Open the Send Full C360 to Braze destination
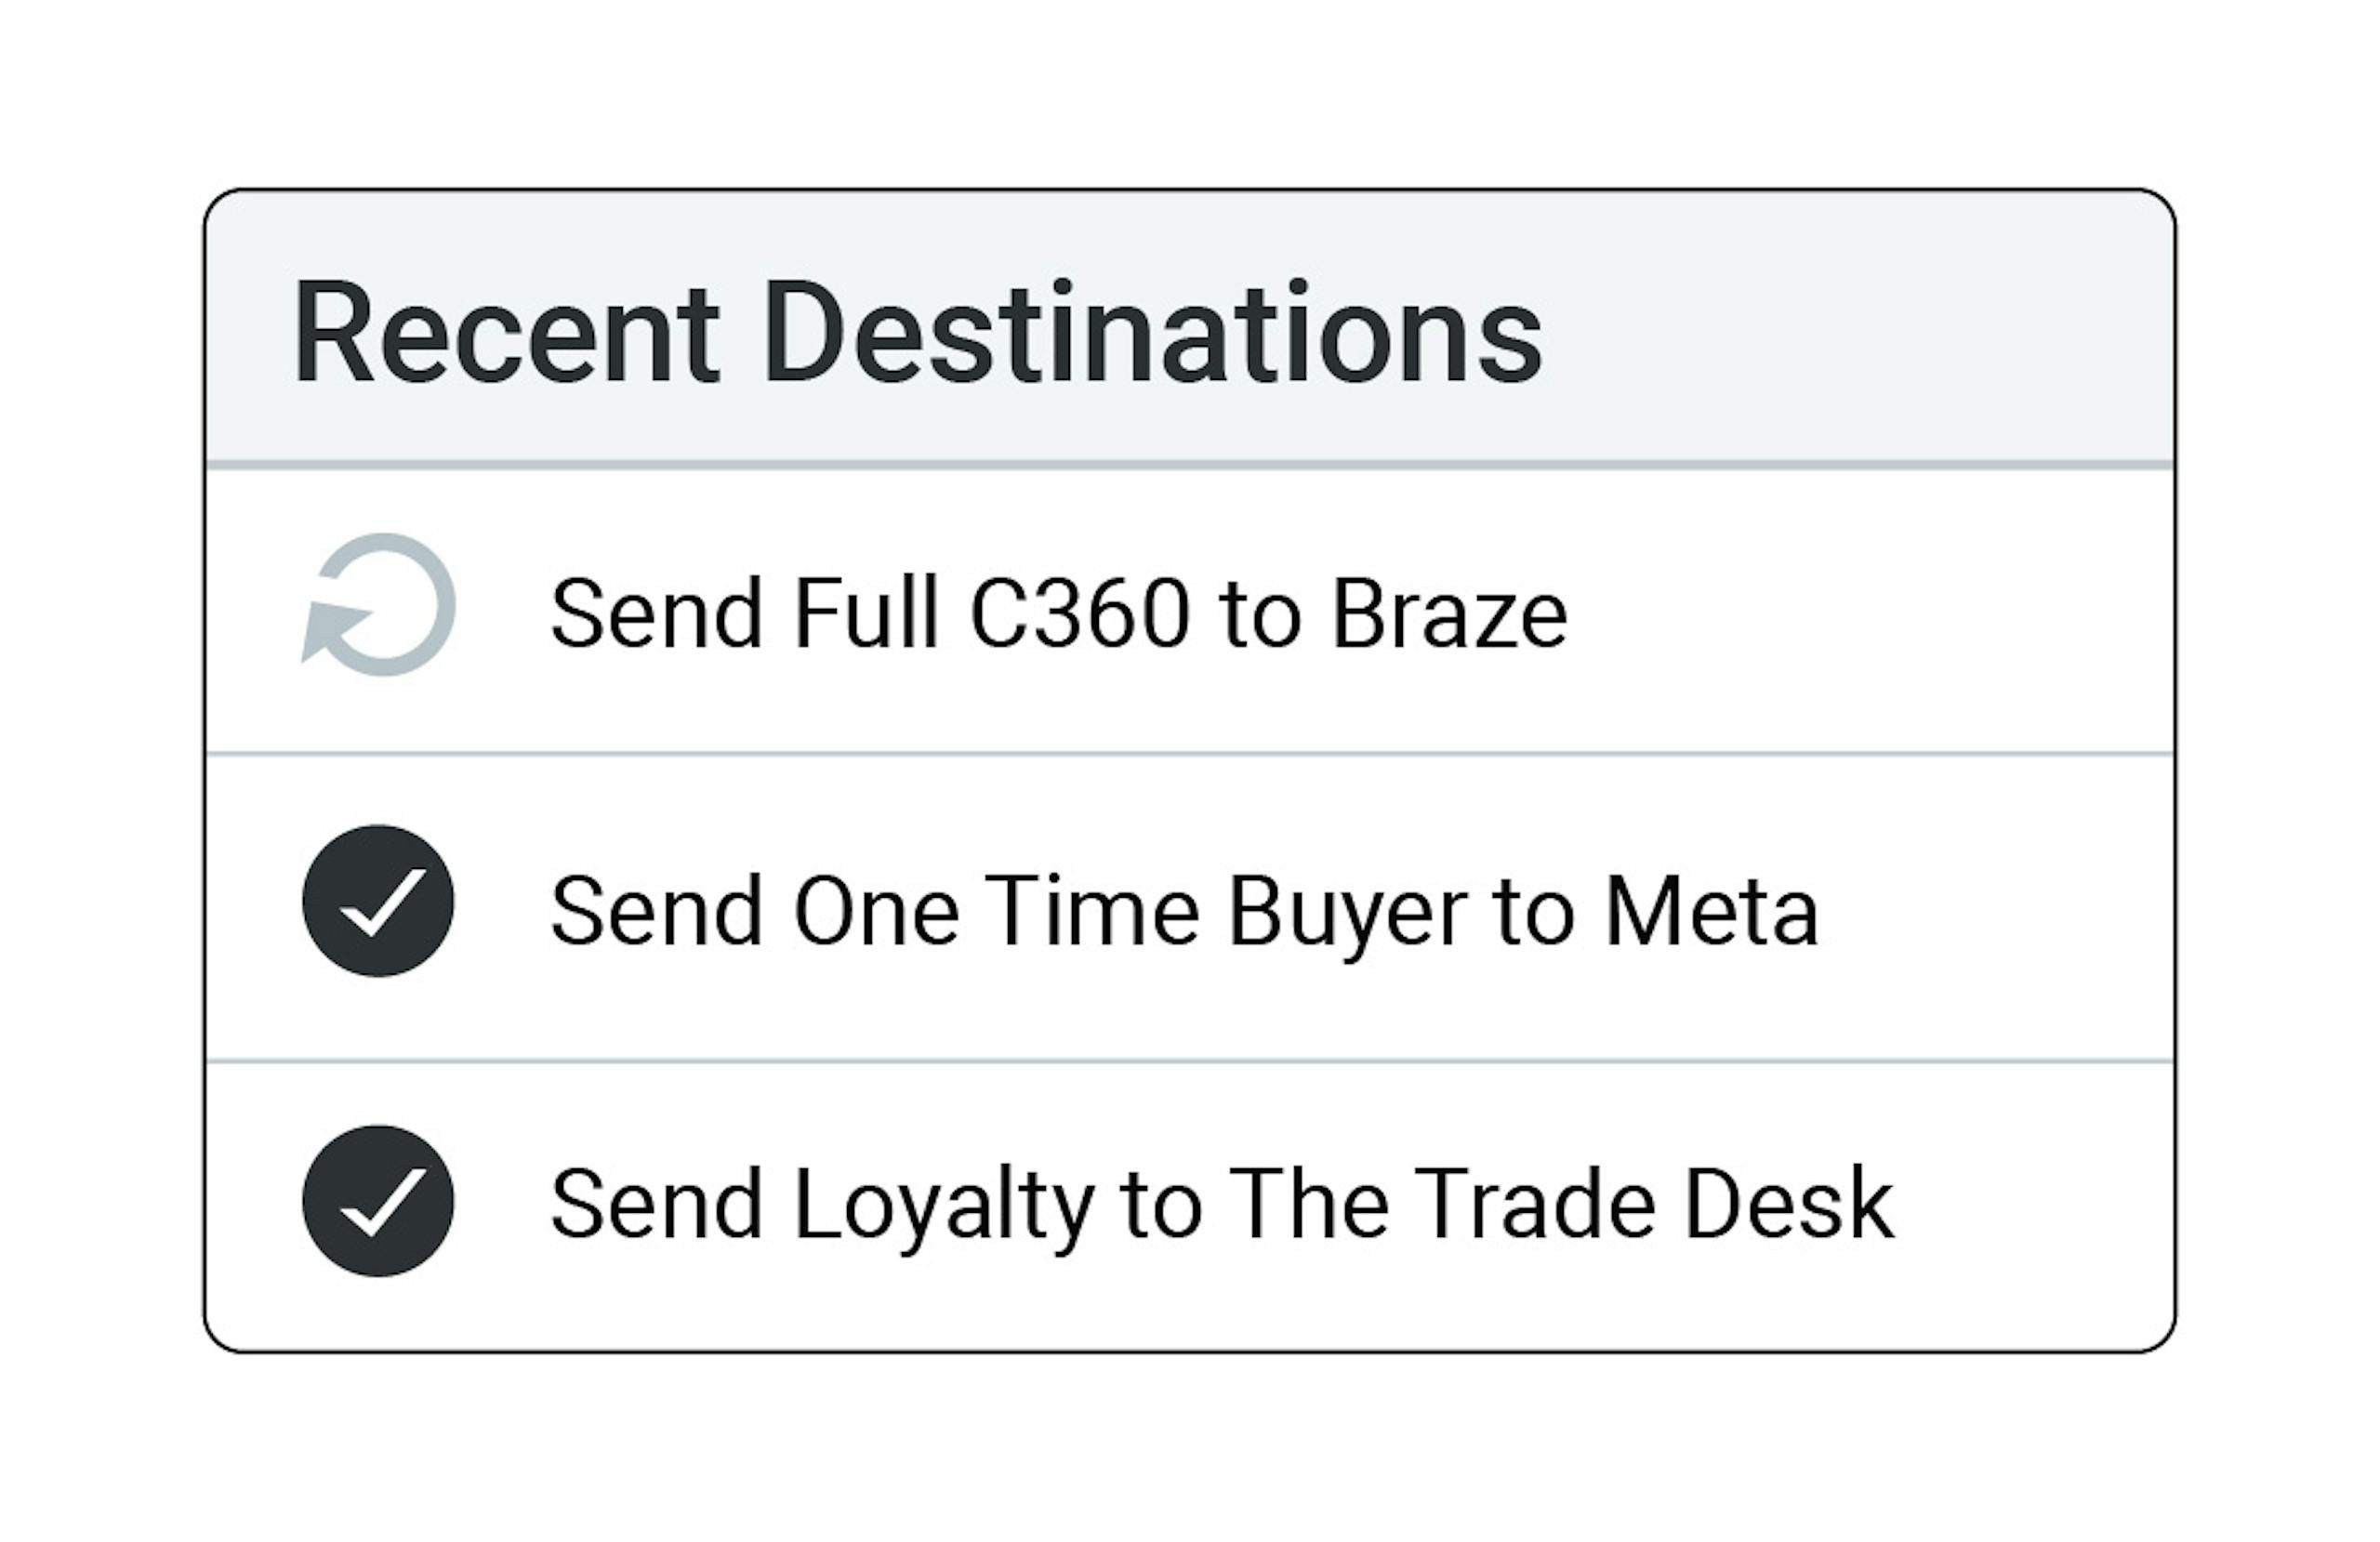 tap(1058, 613)
